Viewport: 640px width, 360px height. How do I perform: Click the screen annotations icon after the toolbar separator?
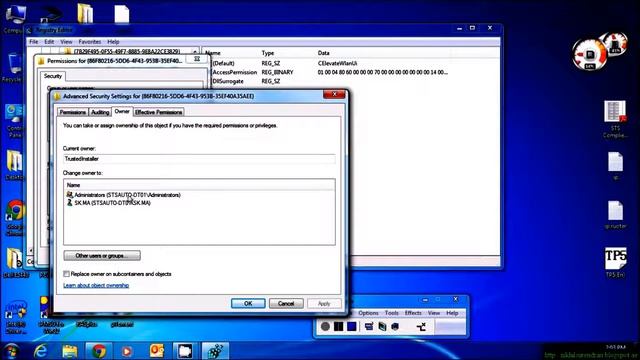(x=369, y=327)
